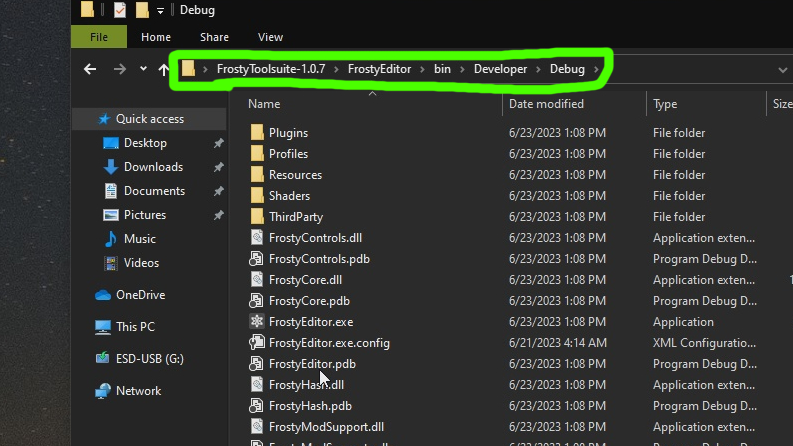Click the pin icon next to Desktop

(x=218, y=143)
